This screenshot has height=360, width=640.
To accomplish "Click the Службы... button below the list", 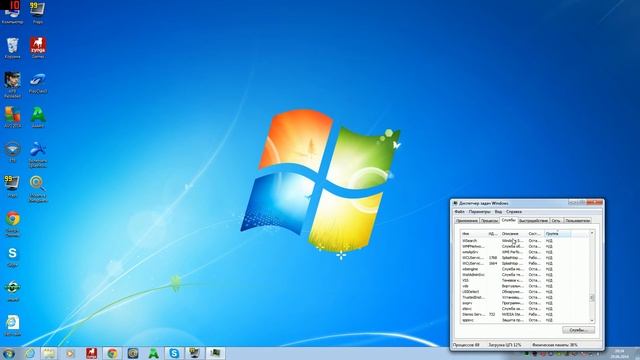I will pos(578,330).
